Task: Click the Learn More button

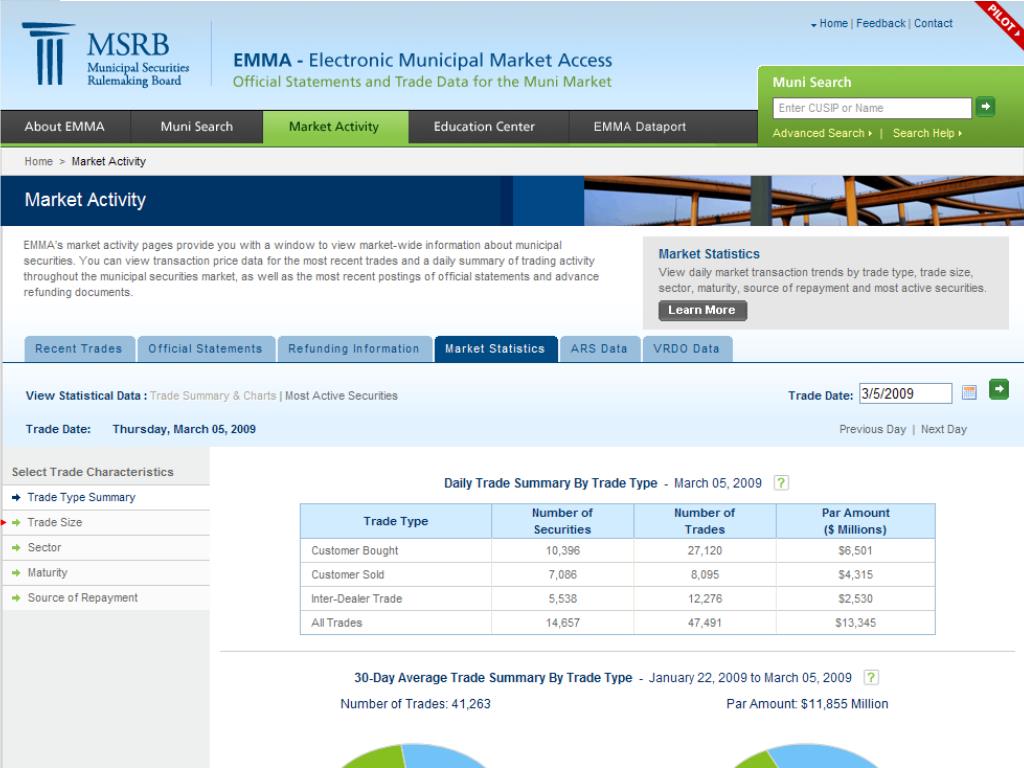Action: pyautogui.click(x=702, y=310)
